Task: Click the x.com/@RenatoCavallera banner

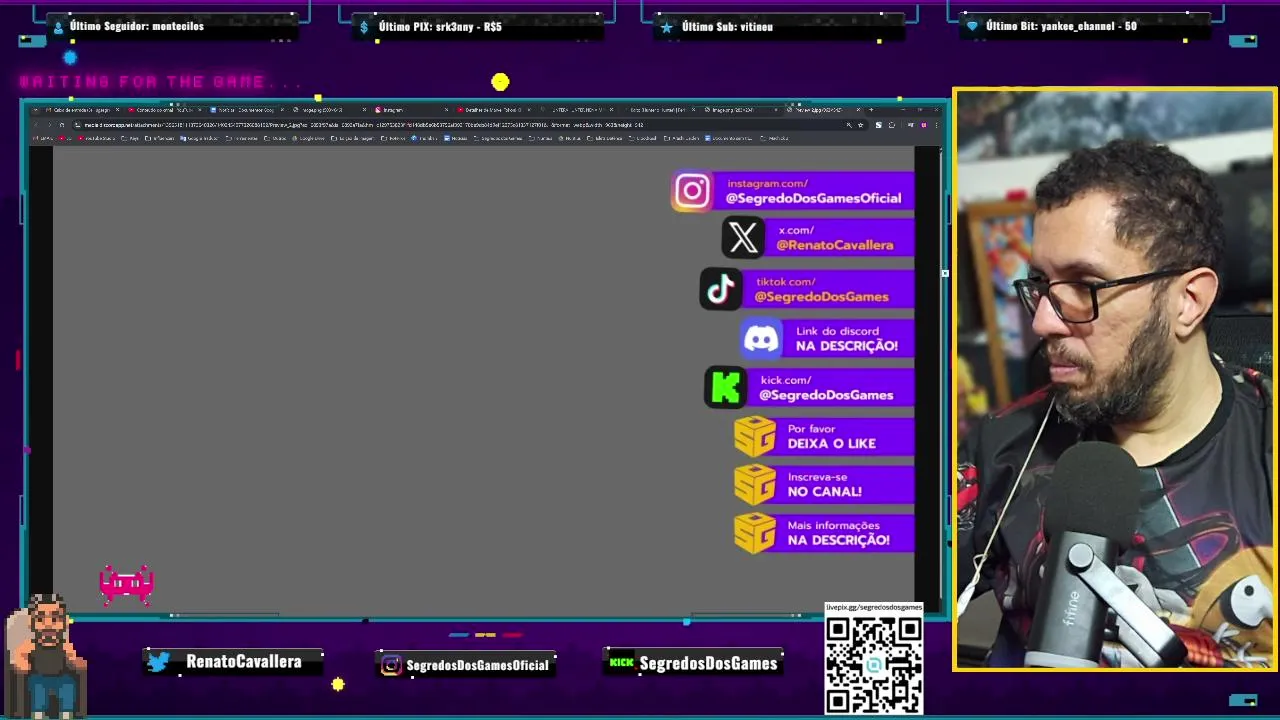Action: (x=818, y=238)
